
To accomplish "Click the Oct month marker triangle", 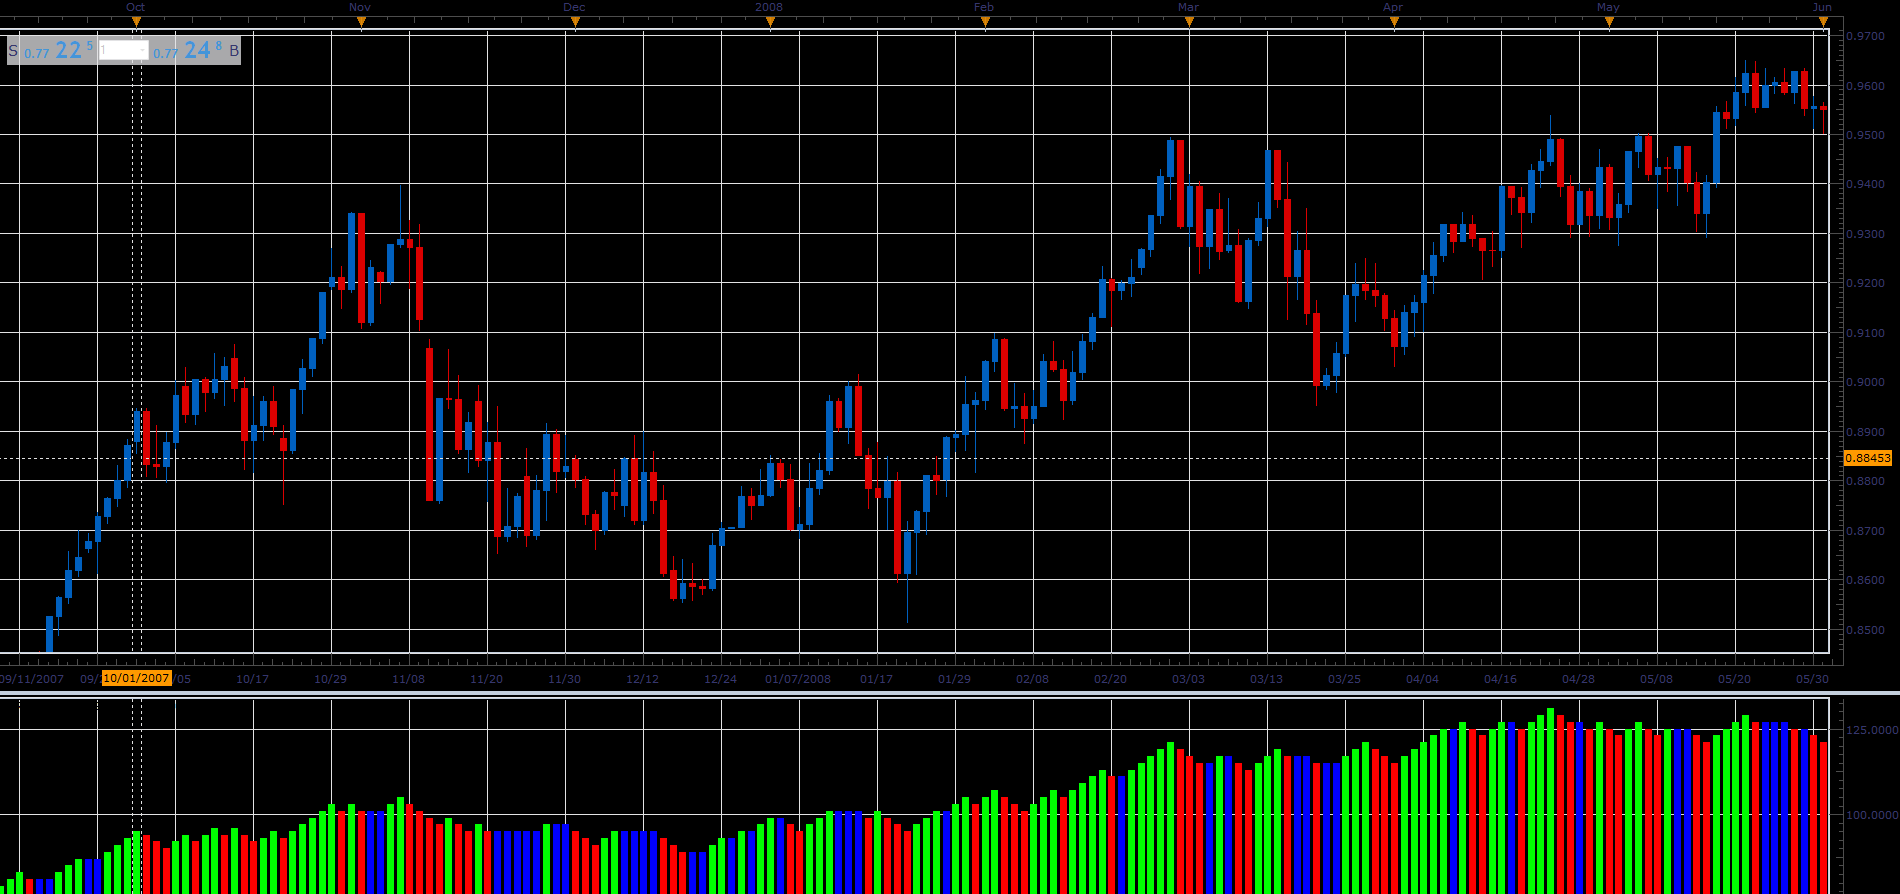I will point(136,22).
